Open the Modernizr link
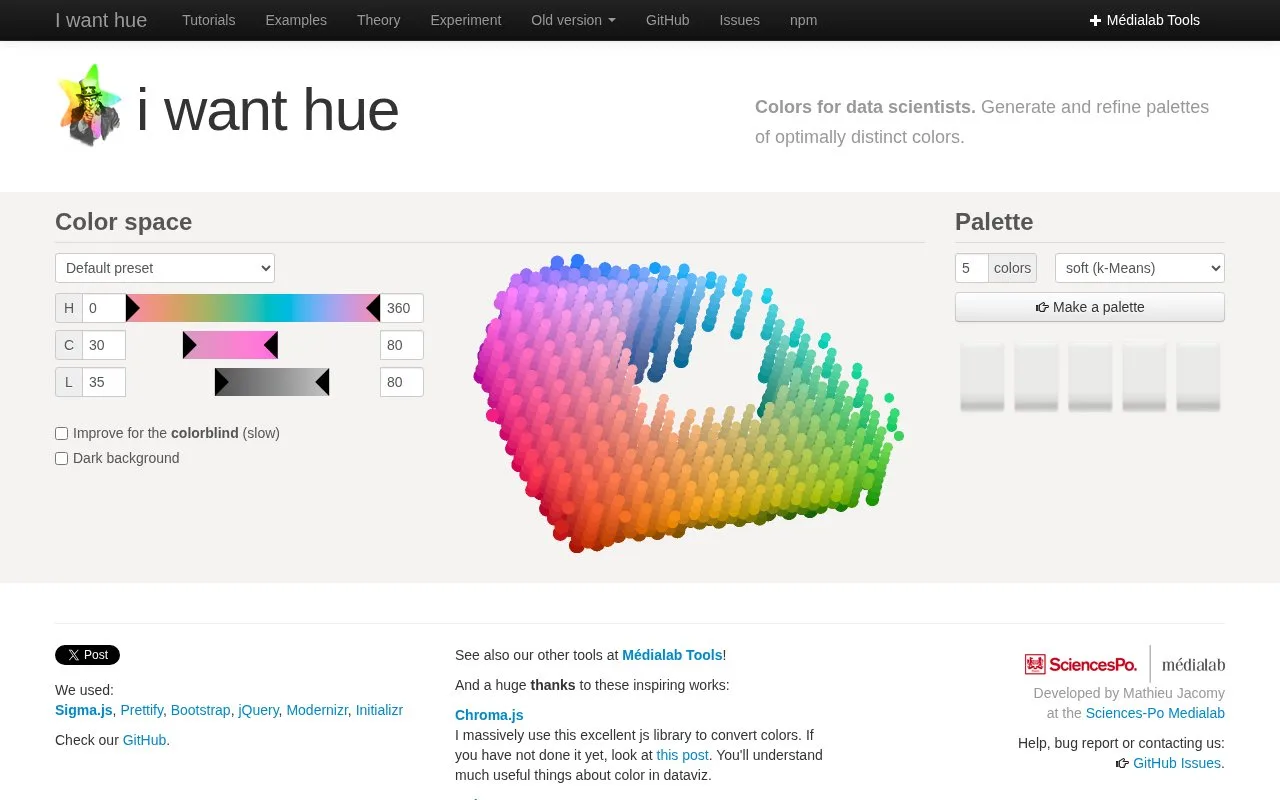Image resolution: width=1280 pixels, height=800 pixels. tap(317, 710)
